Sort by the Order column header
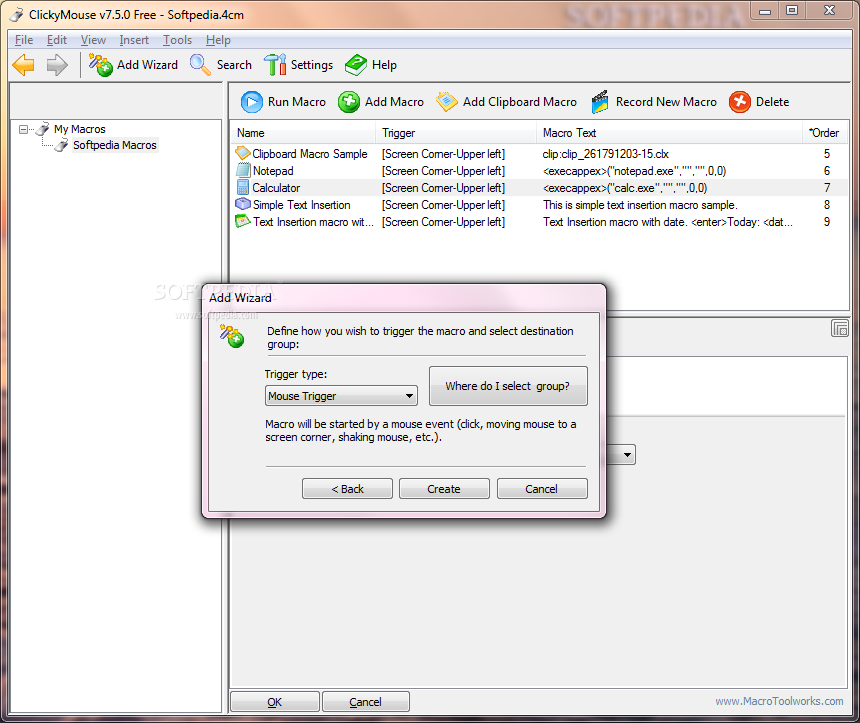This screenshot has width=860, height=723. click(x=824, y=133)
